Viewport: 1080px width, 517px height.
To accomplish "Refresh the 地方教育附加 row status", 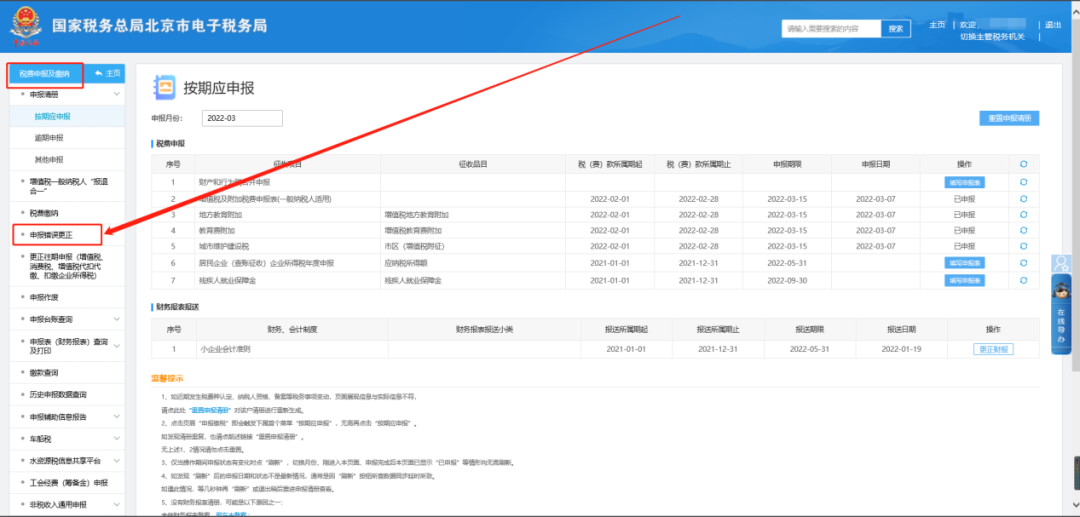I will (x=1023, y=214).
